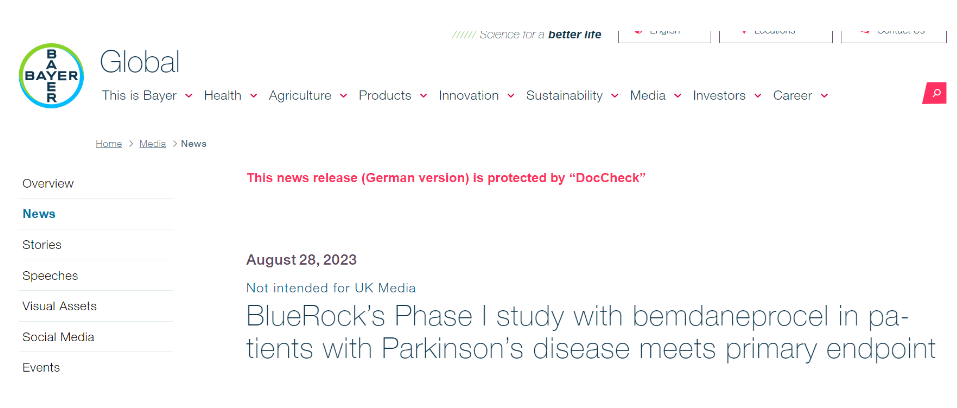The image size is (958, 408).
Task: Select Media in the top navigation
Action: click(x=647, y=96)
